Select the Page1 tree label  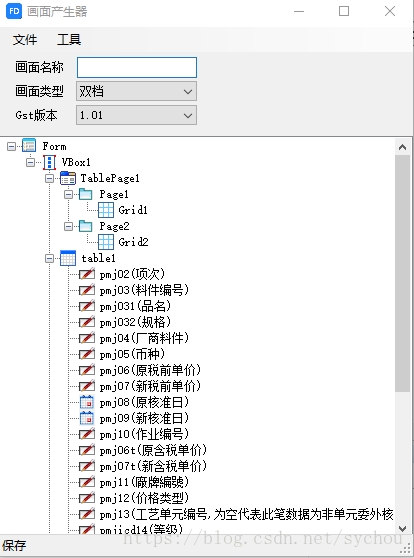point(114,194)
